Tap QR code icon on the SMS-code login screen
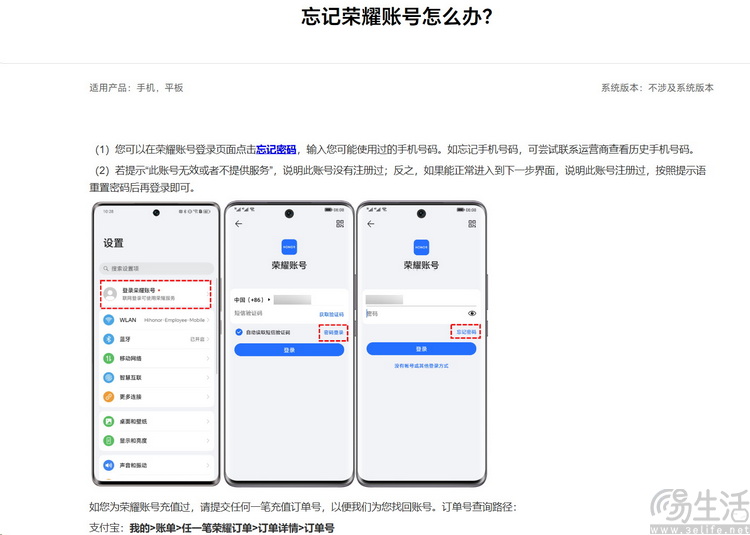The width and height of the screenshot is (750, 535). coord(340,224)
